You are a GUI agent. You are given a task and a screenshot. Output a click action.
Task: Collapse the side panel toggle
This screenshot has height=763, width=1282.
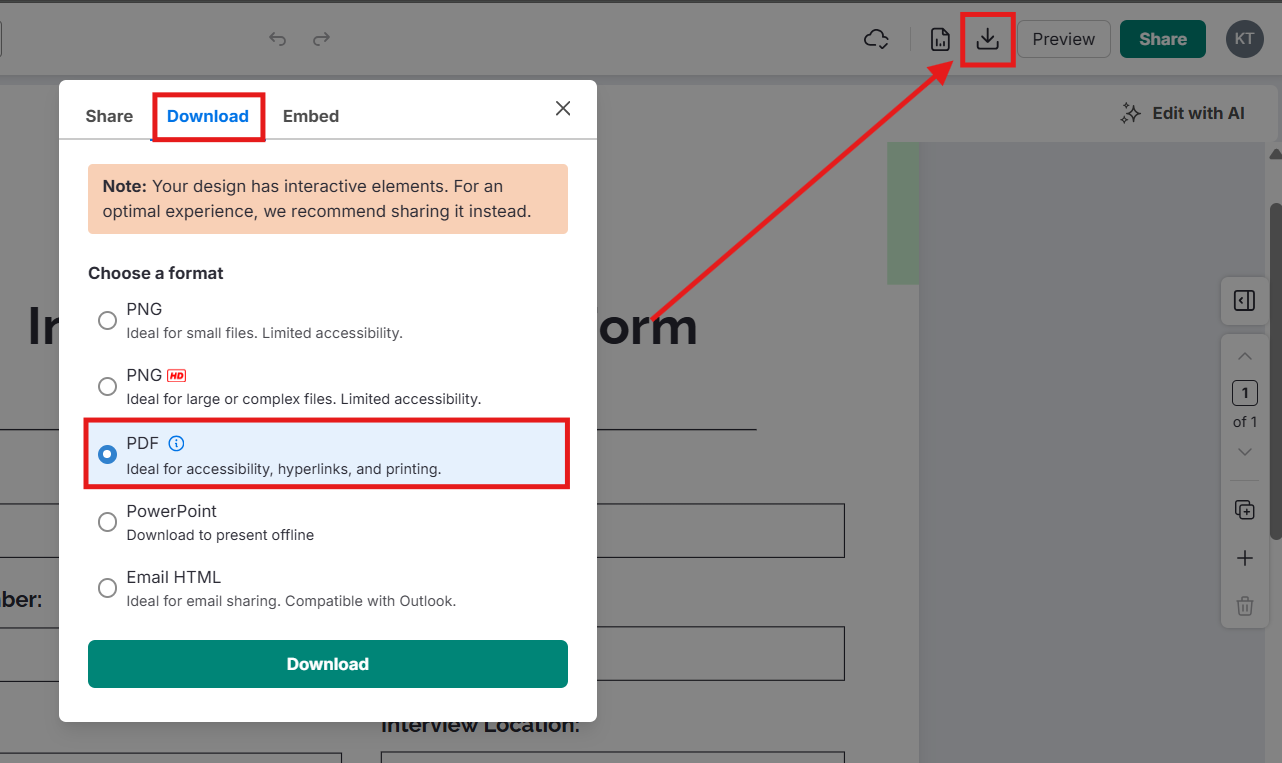1244,301
